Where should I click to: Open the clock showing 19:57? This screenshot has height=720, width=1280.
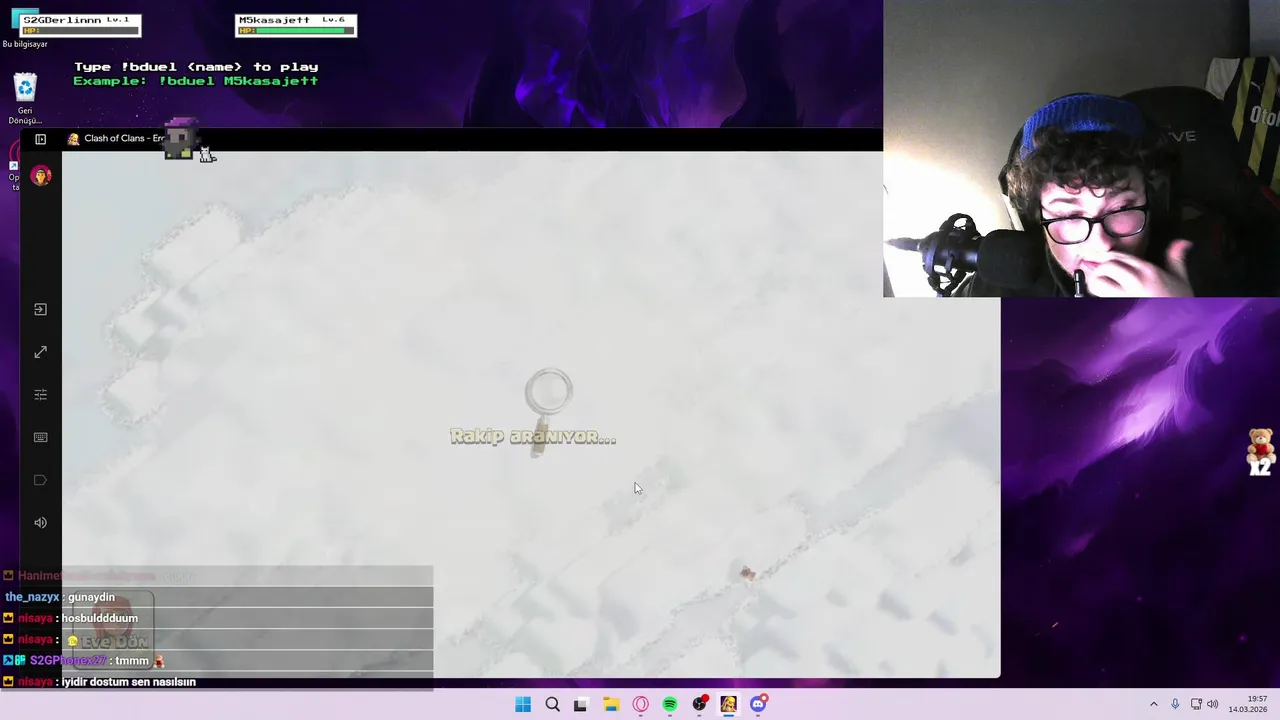point(1248,704)
